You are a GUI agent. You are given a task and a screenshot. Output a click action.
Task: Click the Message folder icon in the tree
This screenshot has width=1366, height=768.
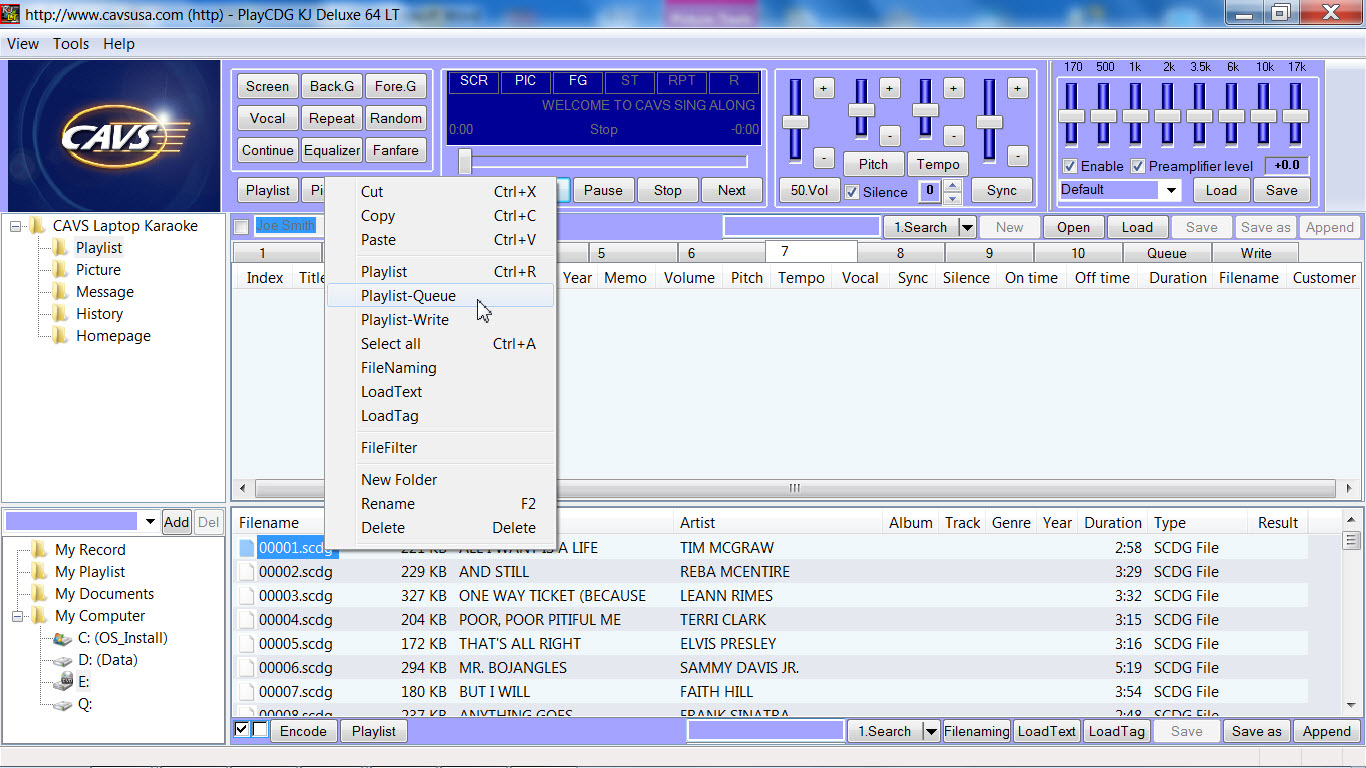61,292
